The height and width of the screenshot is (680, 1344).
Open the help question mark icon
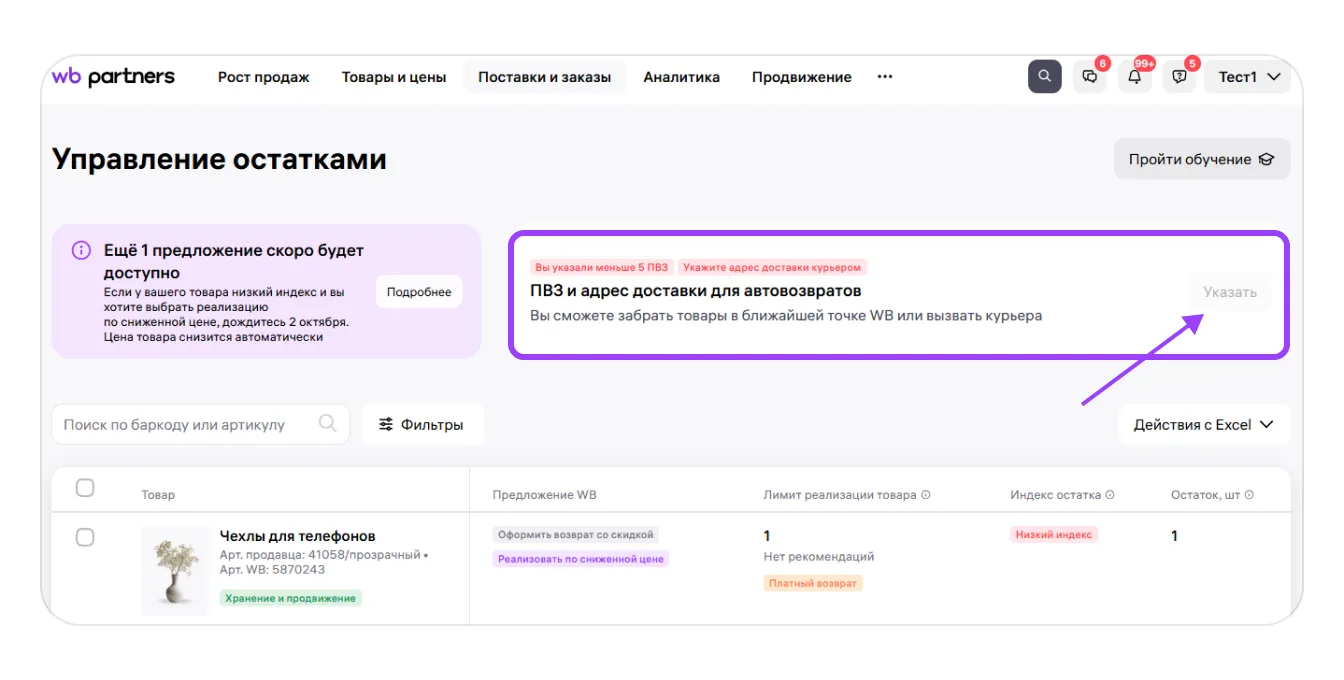click(x=1179, y=77)
